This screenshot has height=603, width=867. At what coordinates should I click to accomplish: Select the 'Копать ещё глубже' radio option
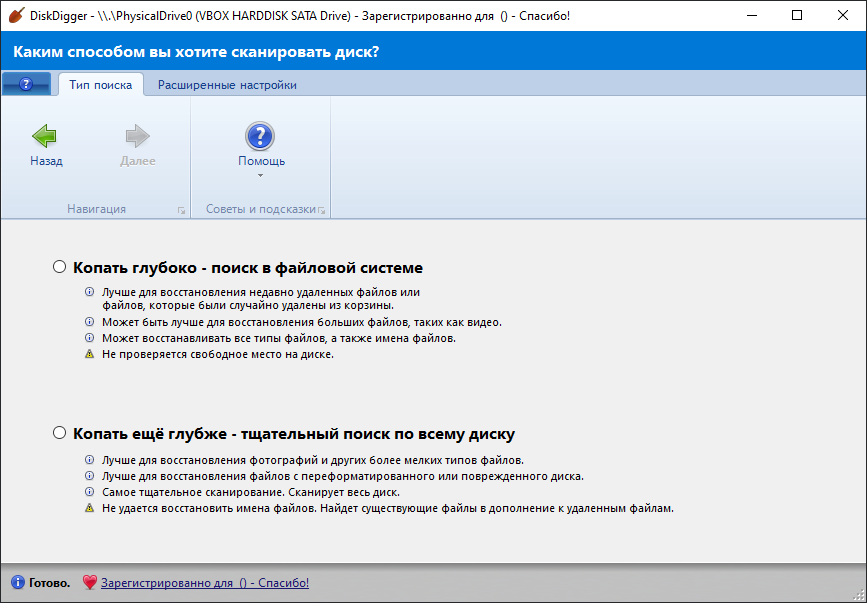pyautogui.click(x=60, y=434)
